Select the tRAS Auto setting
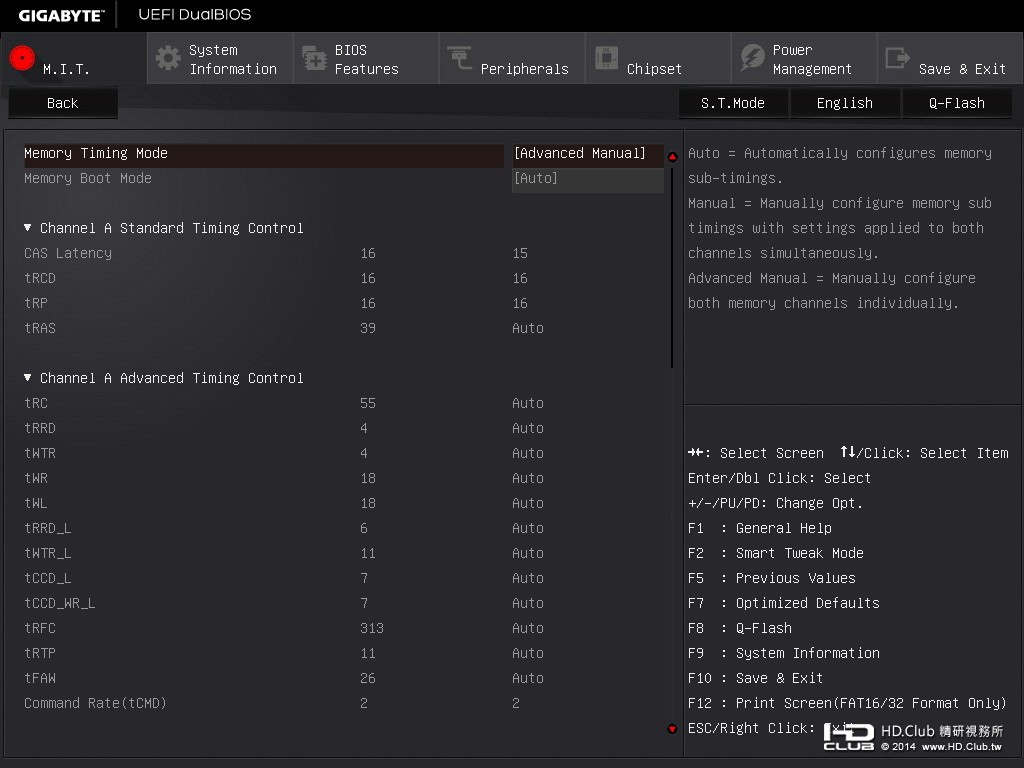 click(528, 328)
